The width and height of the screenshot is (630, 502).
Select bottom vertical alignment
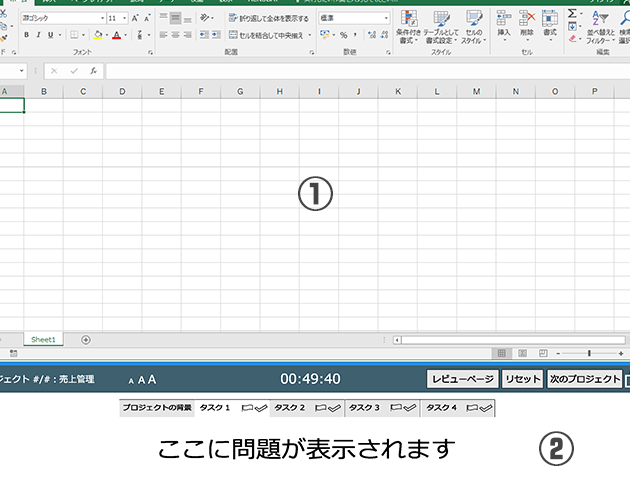click(x=188, y=18)
